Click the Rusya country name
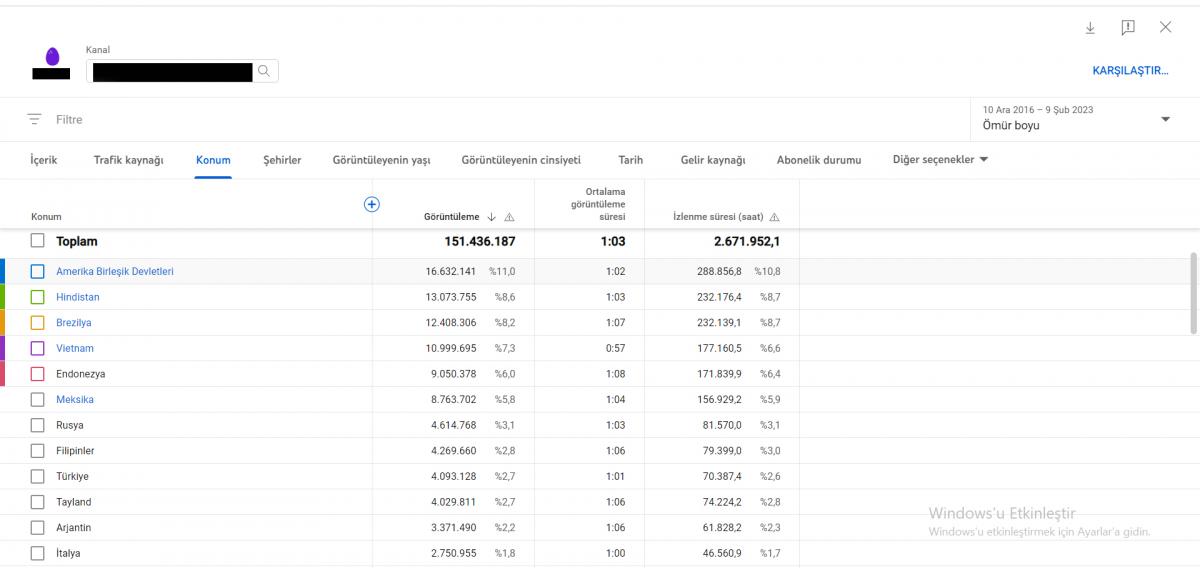Screen dimensions: 1200x568 point(70,425)
